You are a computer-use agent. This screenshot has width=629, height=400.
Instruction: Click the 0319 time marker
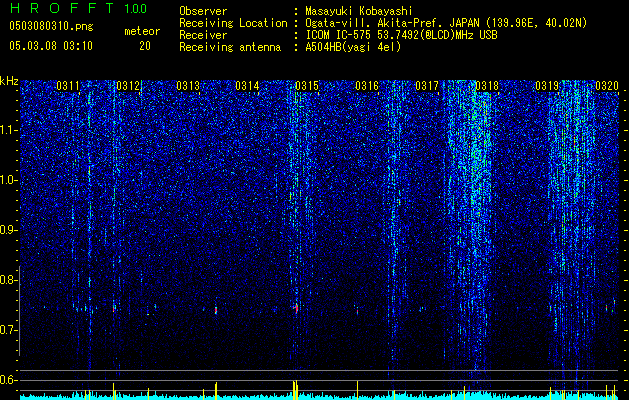tap(547, 86)
